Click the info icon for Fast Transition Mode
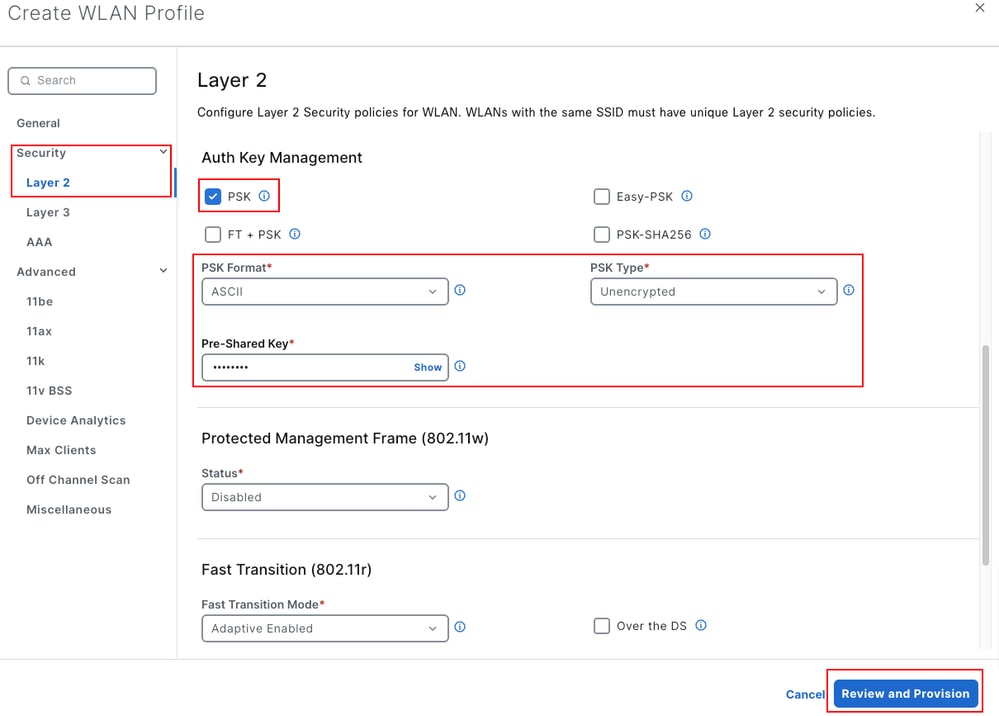The height and width of the screenshot is (716, 999). [x=460, y=627]
